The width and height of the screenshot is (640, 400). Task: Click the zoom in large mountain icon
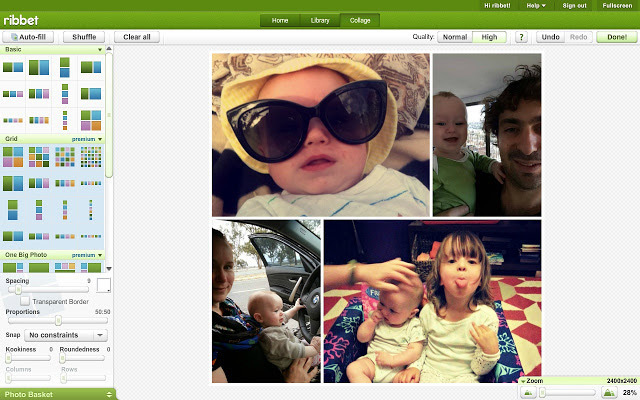610,393
